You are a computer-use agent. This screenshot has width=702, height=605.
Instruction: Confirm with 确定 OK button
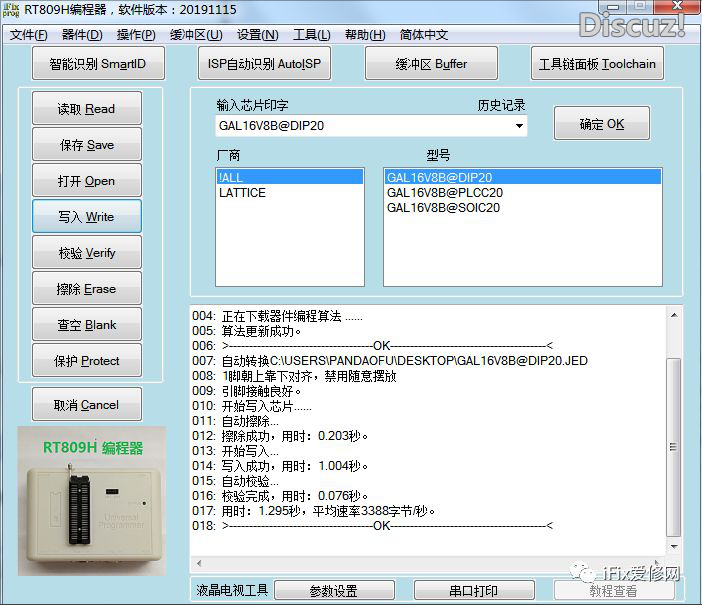pos(602,123)
